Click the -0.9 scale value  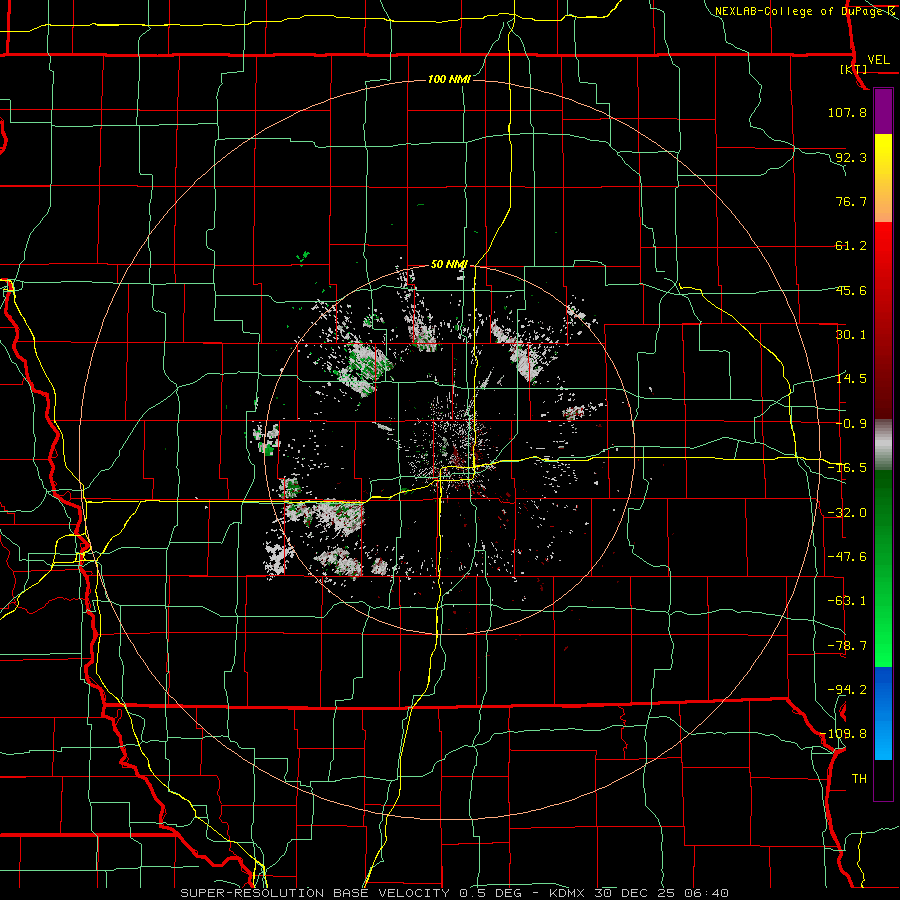coord(851,424)
